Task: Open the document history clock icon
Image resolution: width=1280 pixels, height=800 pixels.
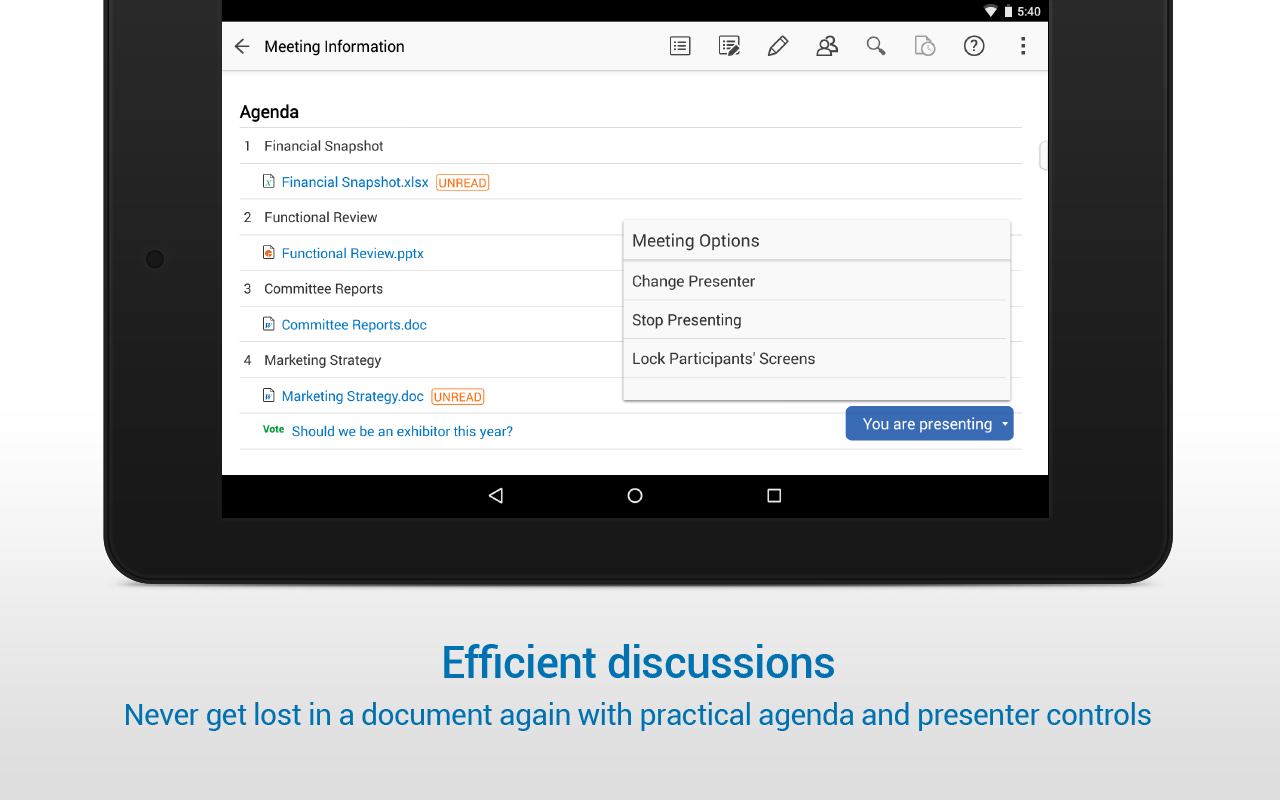Action: [x=925, y=46]
